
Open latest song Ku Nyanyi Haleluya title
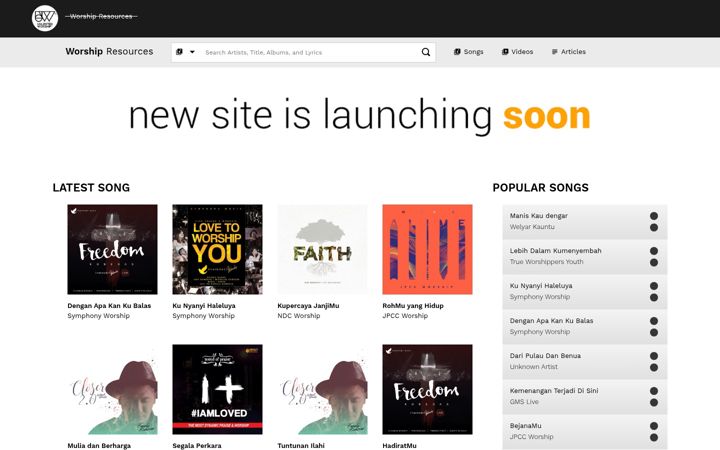click(x=204, y=305)
